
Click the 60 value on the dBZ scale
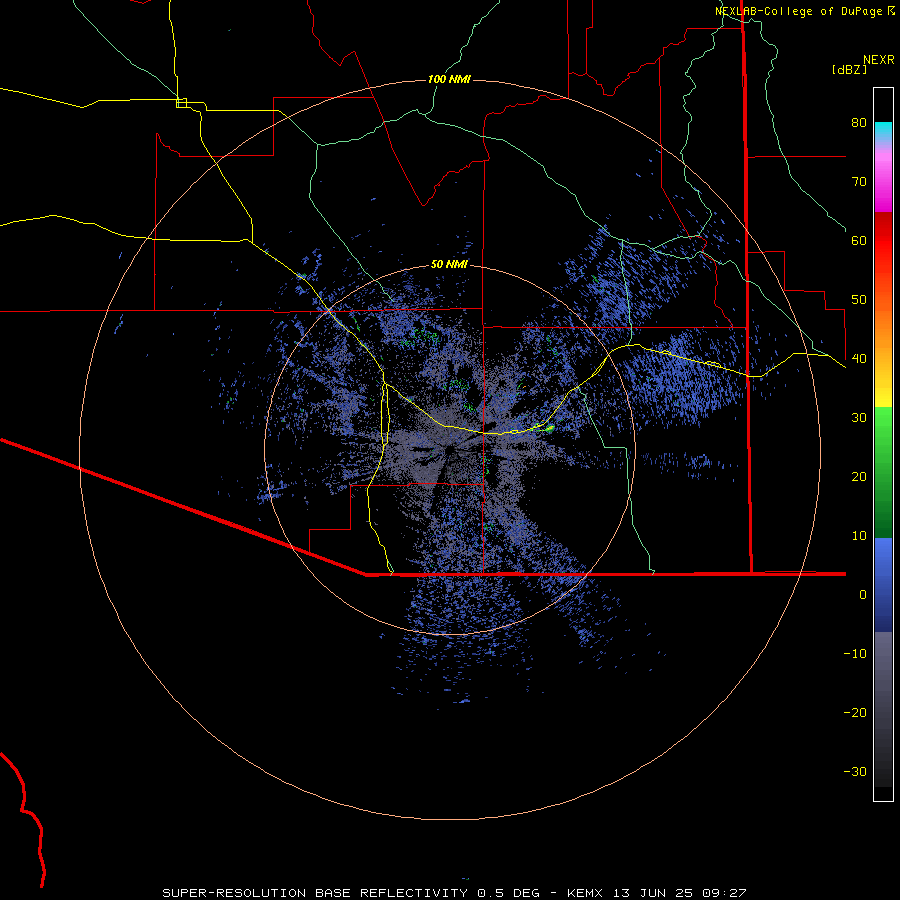point(859,240)
